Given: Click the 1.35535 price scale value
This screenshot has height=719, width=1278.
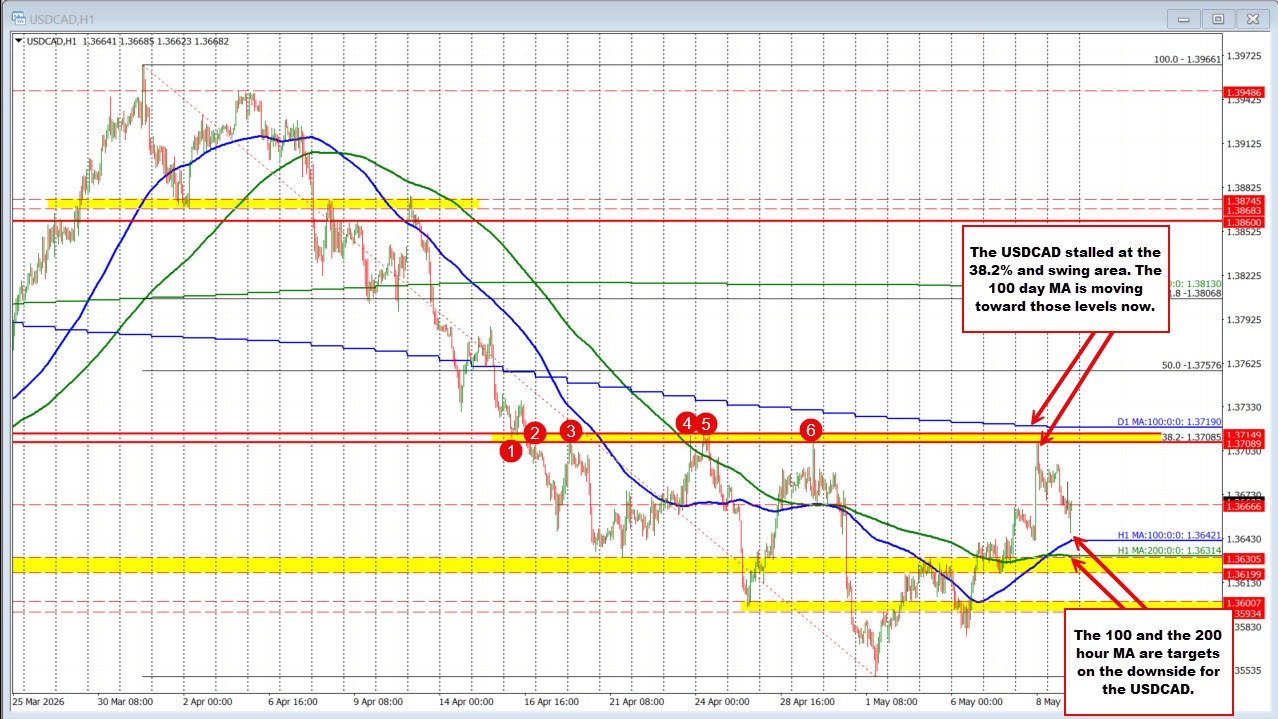Looking at the screenshot, I should coord(1246,671).
